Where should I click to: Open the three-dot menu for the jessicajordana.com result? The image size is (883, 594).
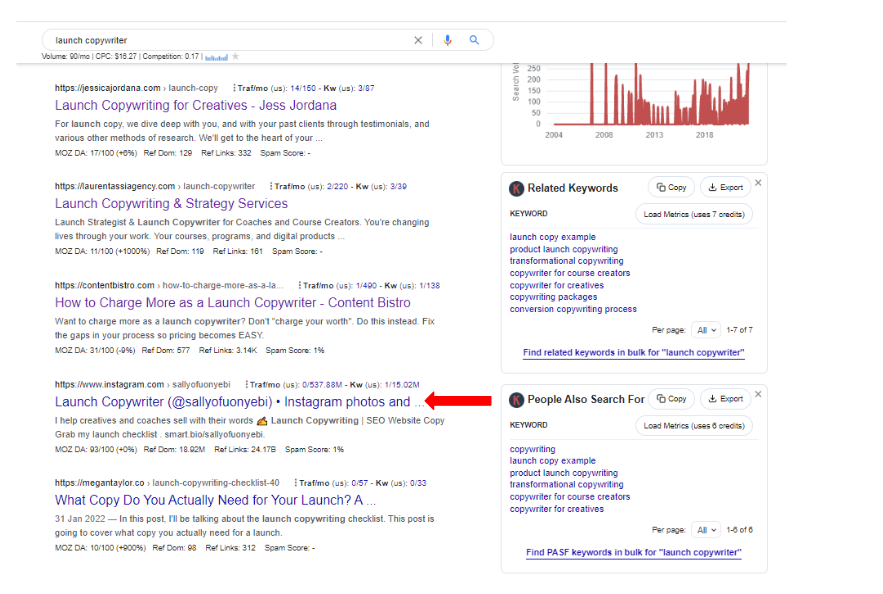click(234, 88)
